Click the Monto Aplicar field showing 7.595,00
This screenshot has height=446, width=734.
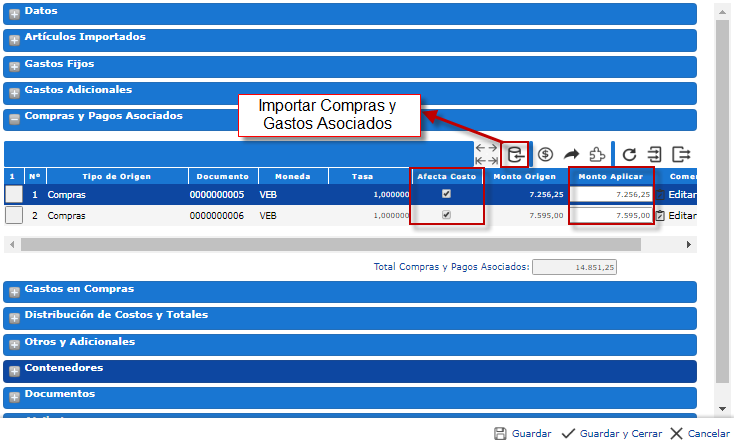point(611,215)
